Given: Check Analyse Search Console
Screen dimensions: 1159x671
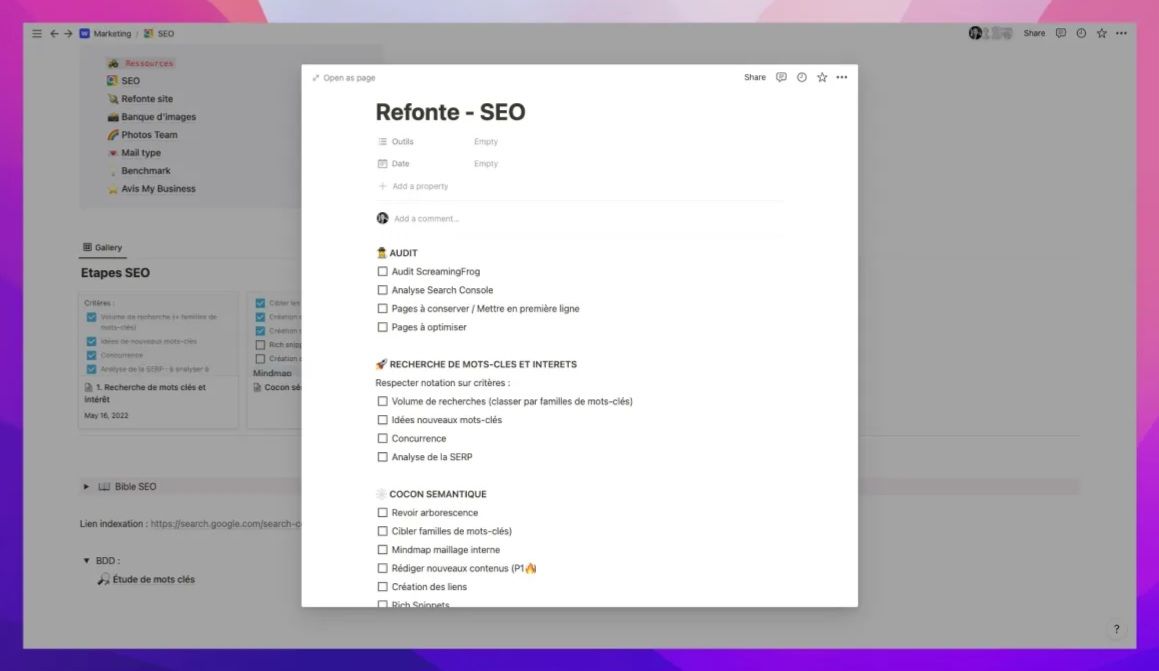Looking at the screenshot, I should (382, 290).
